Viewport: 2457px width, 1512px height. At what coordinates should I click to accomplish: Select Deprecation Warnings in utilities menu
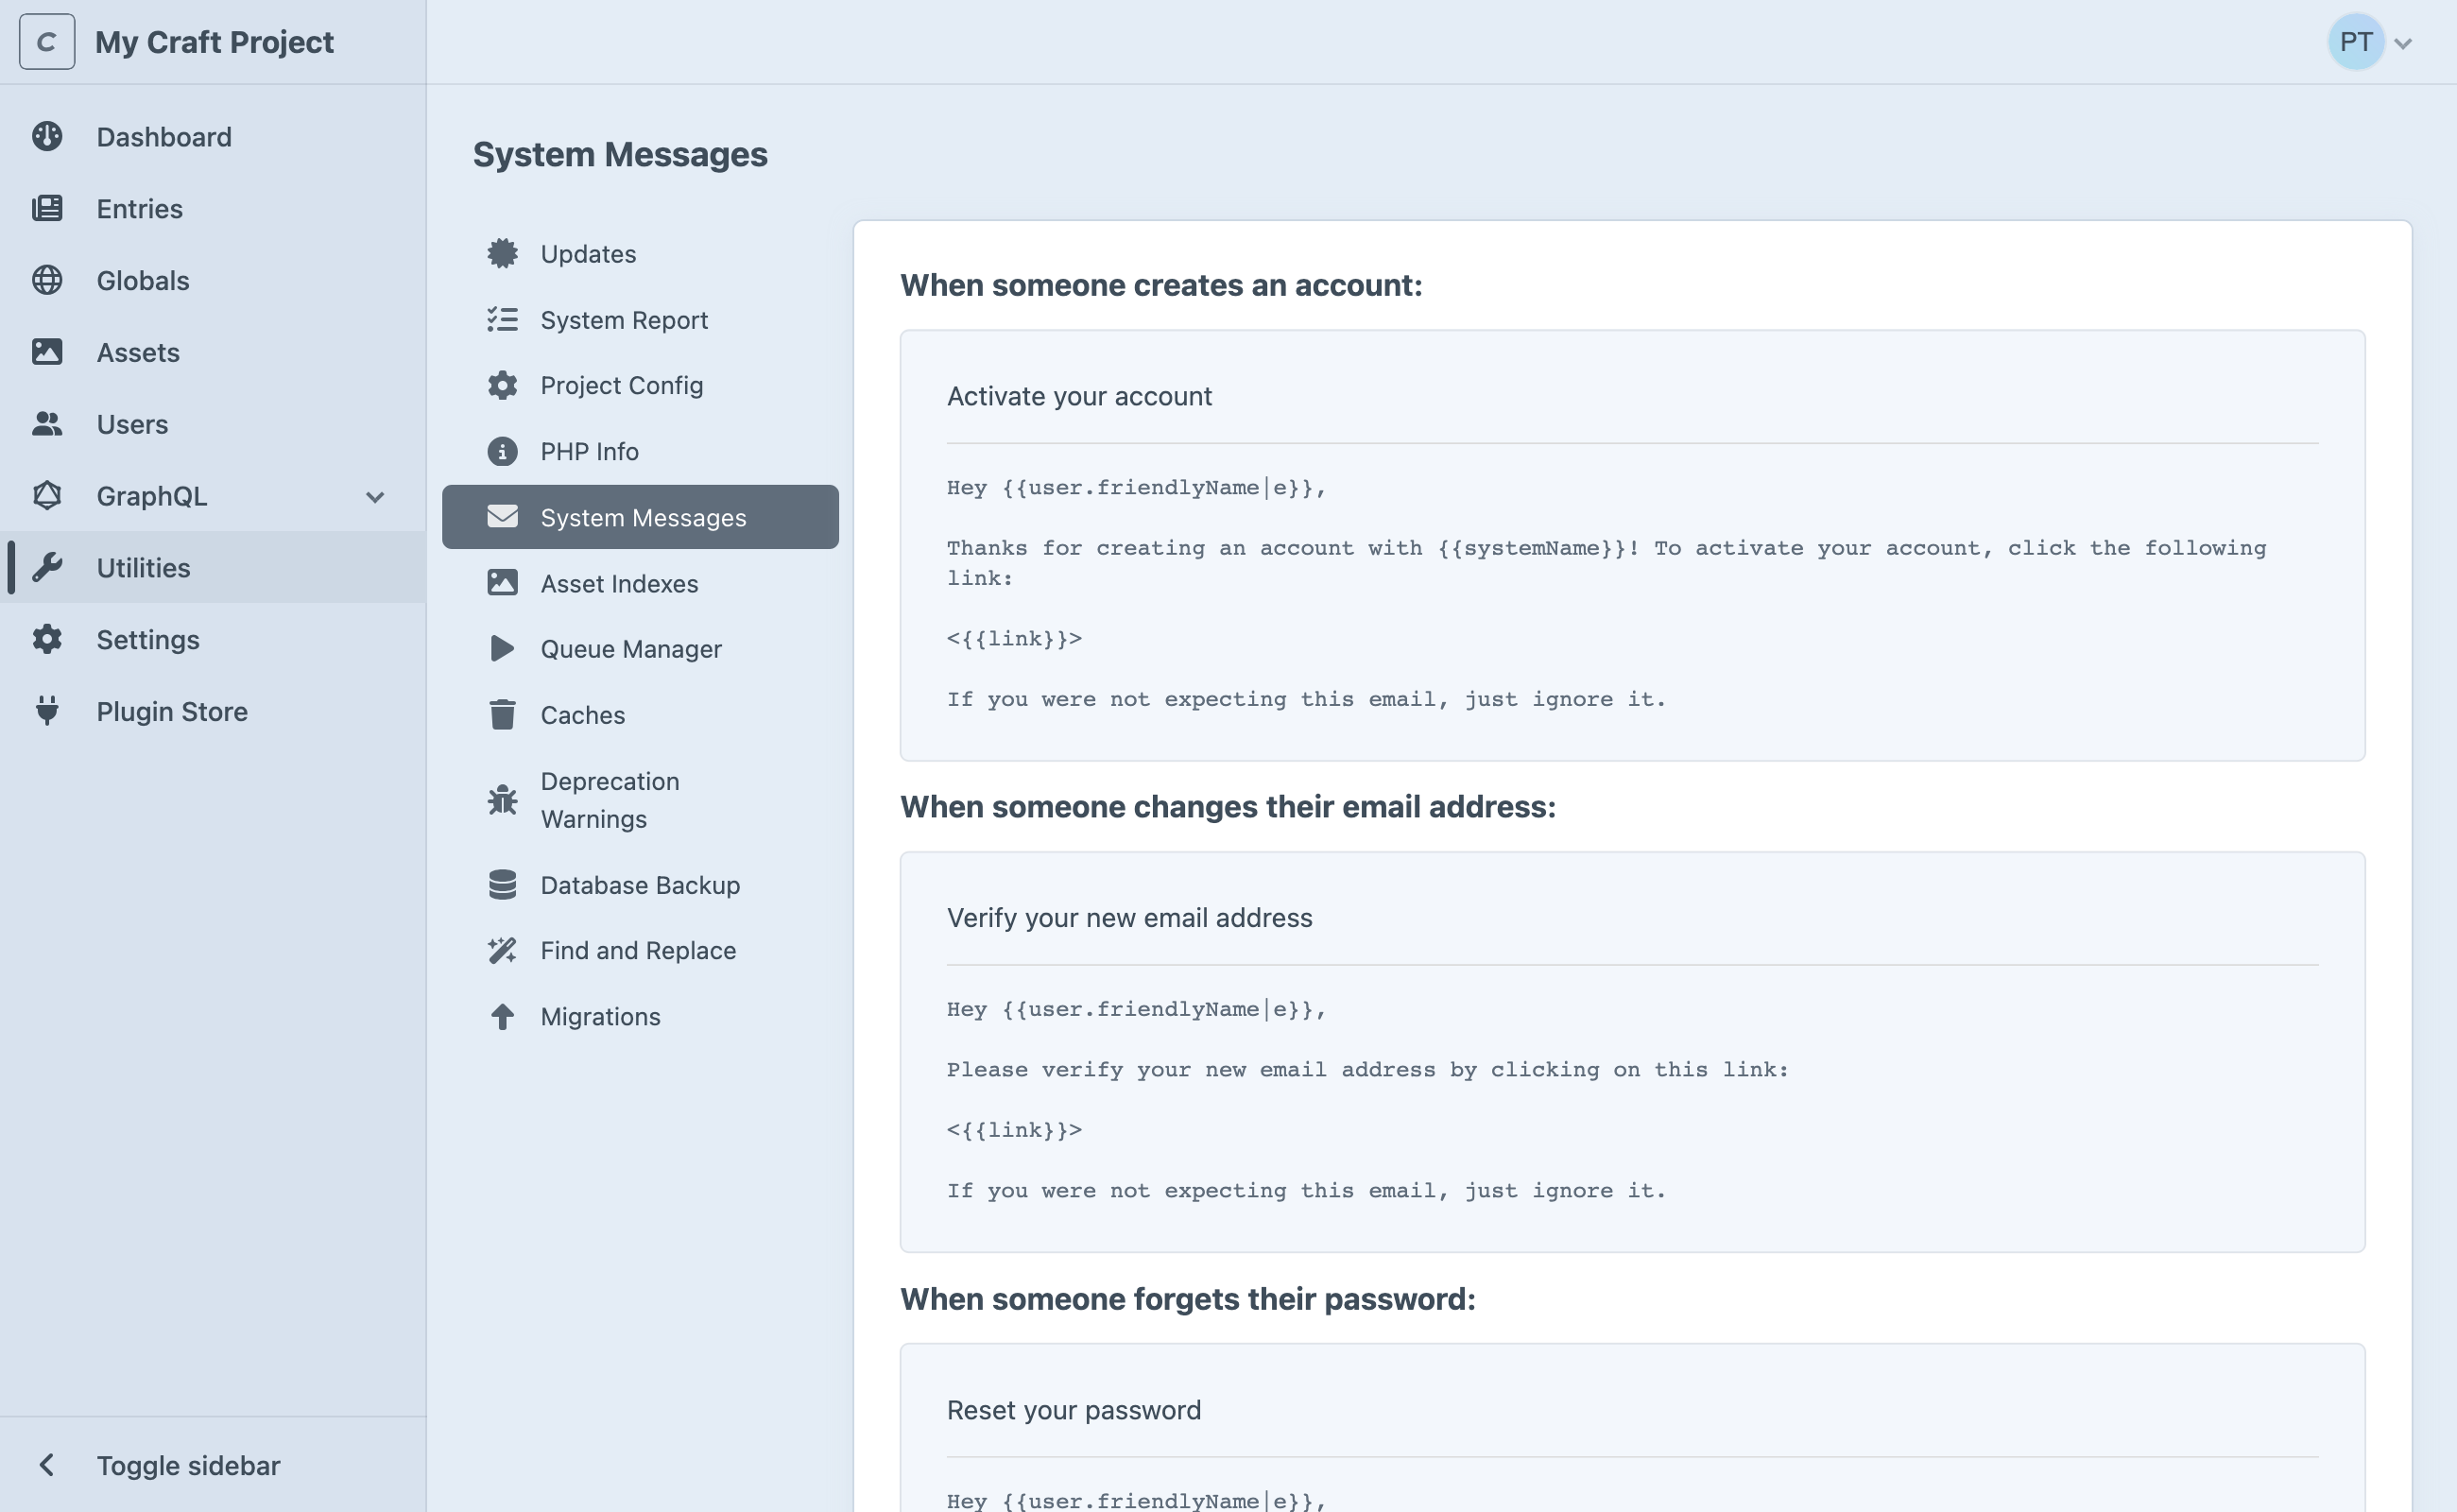(610, 799)
